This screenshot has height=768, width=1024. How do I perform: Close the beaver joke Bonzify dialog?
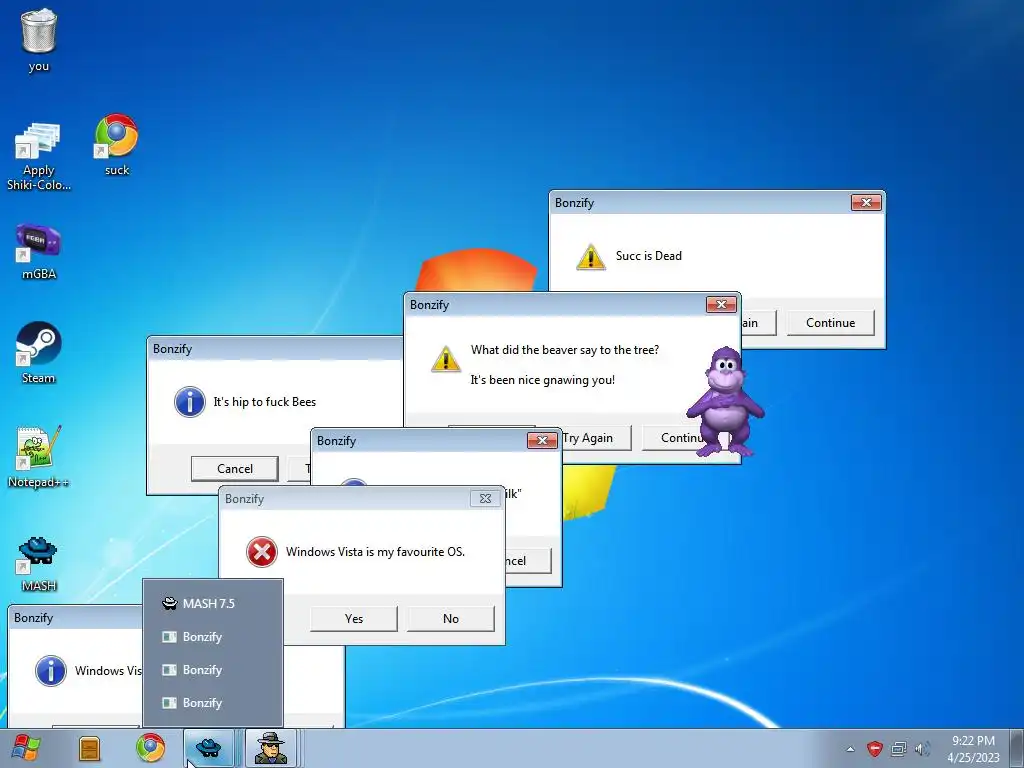721,304
